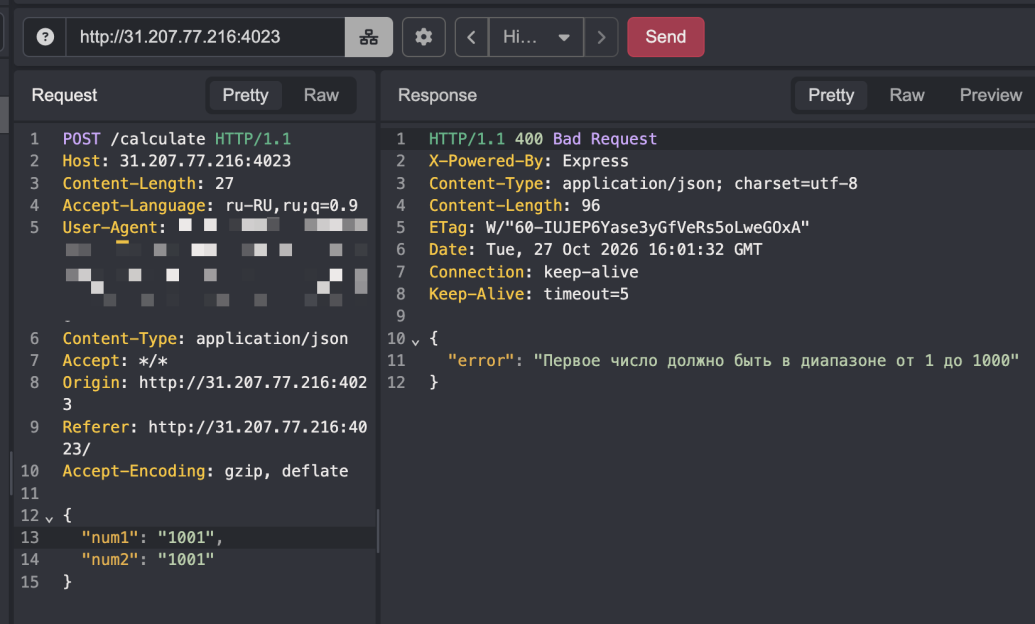This screenshot has width=1035, height=624.
Task: Click the Origin header line
Action: pos(215,394)
